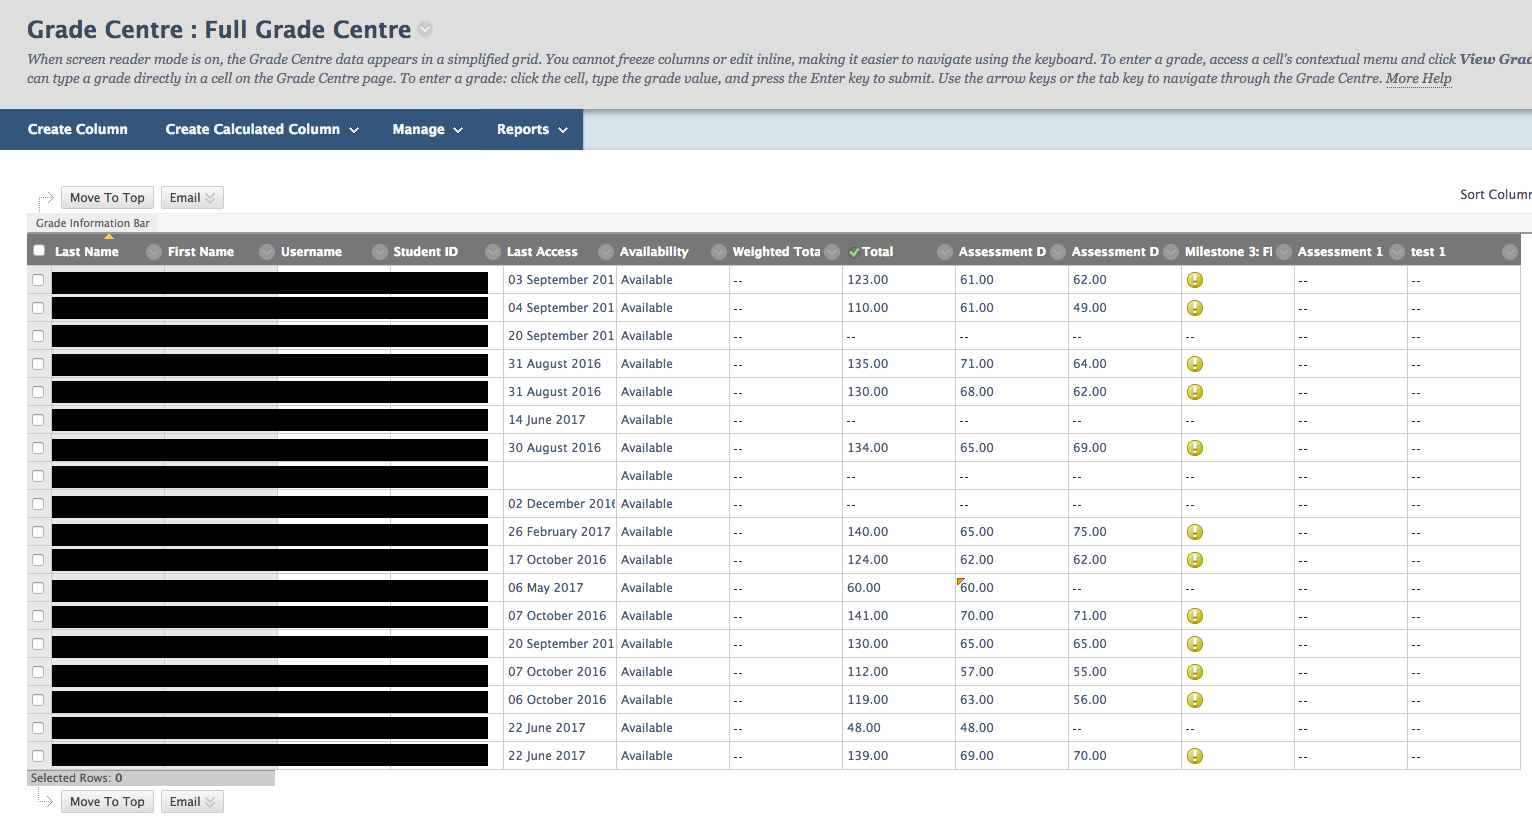Select the 57.00 assessment cell
Viewport: 1532px width, 837px height.
point(1011,672)
